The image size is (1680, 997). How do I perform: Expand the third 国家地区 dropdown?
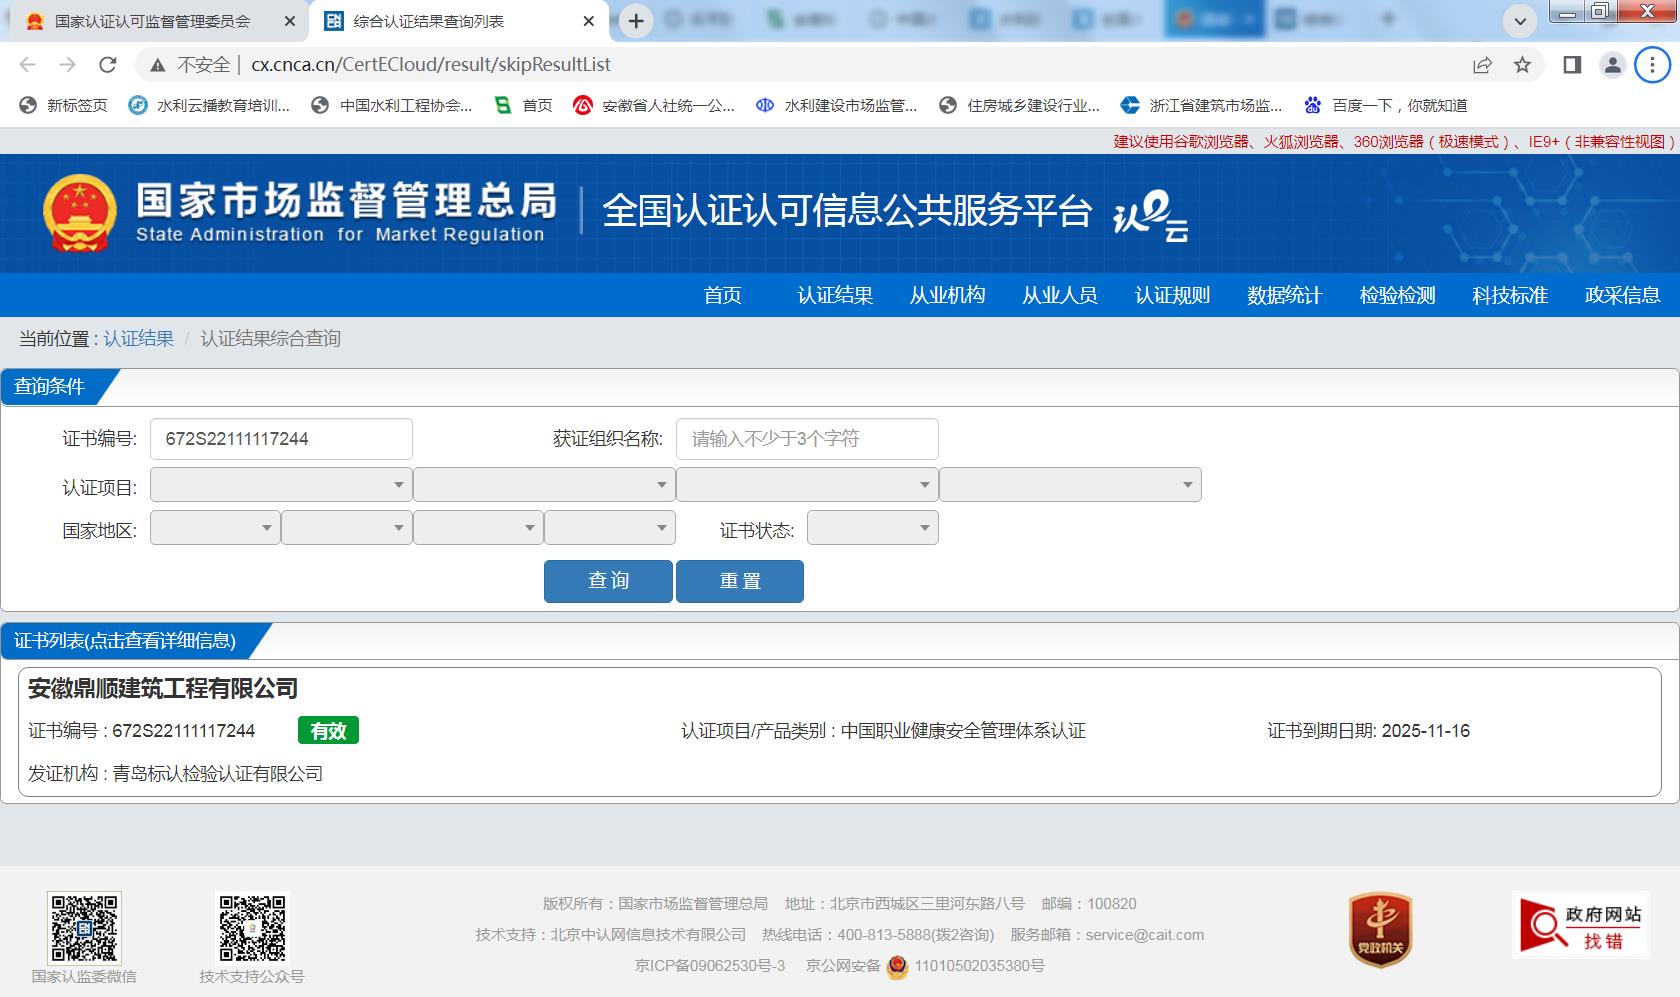(x=478, y=528)
